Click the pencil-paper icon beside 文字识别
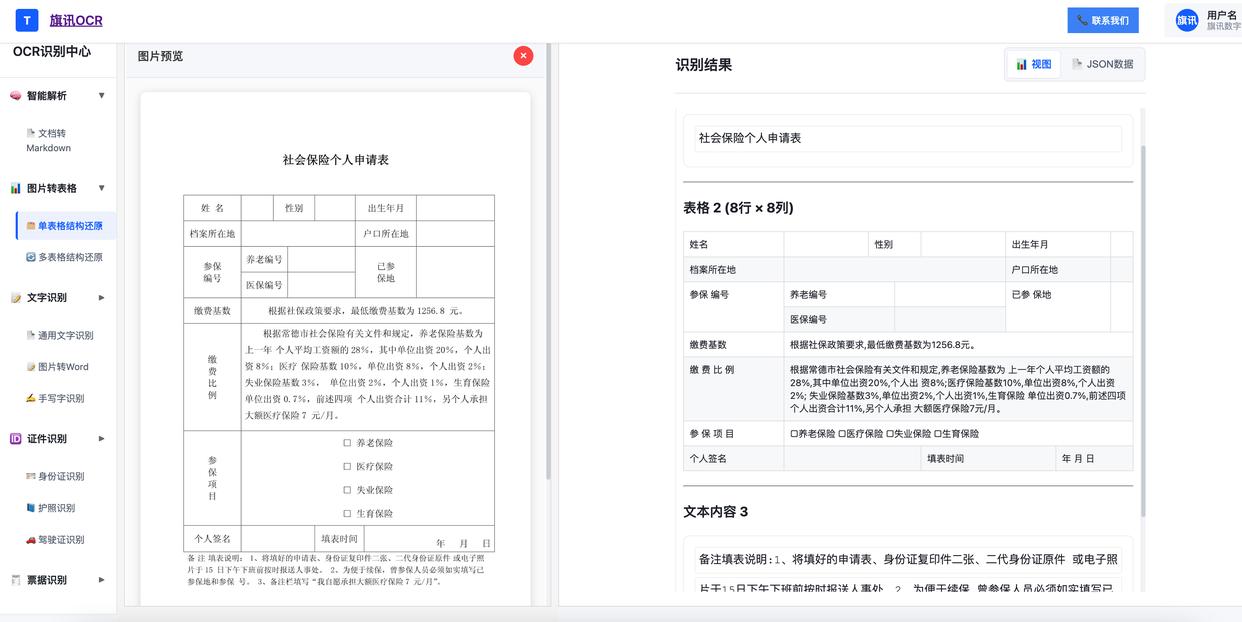 coord(16,298)
